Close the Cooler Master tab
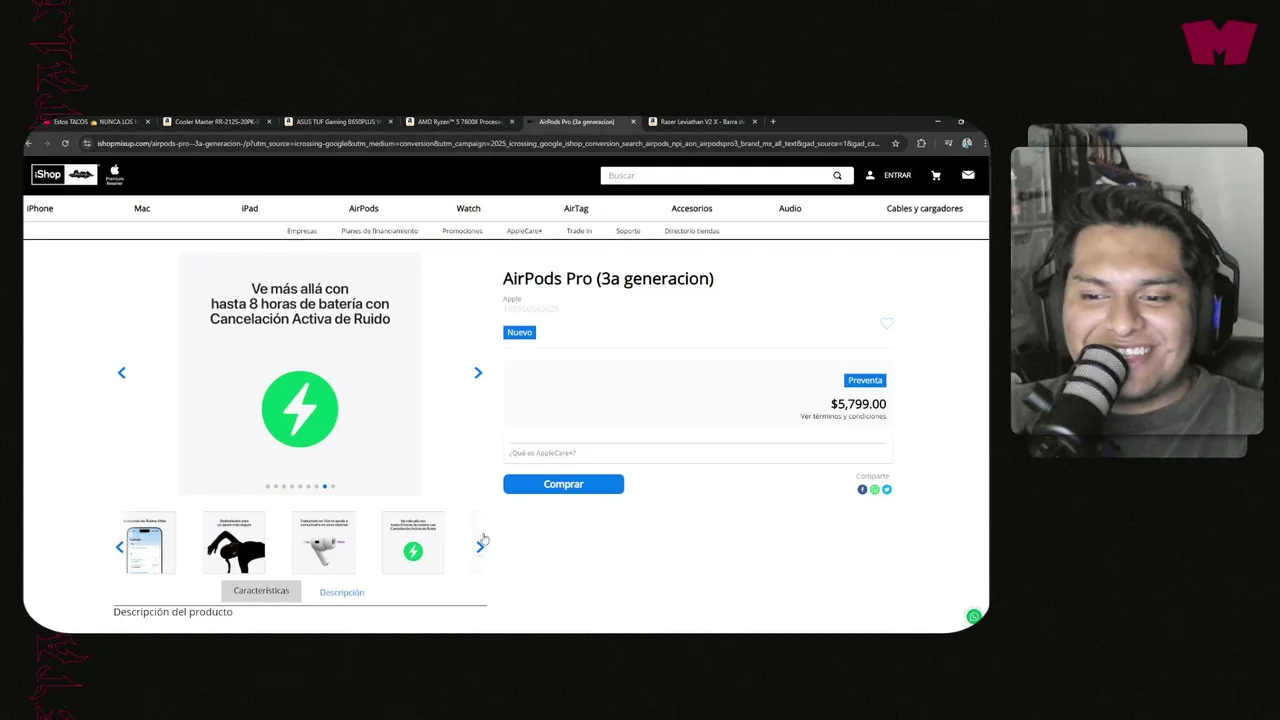1280x720 pixels. (x=269, y=122)
